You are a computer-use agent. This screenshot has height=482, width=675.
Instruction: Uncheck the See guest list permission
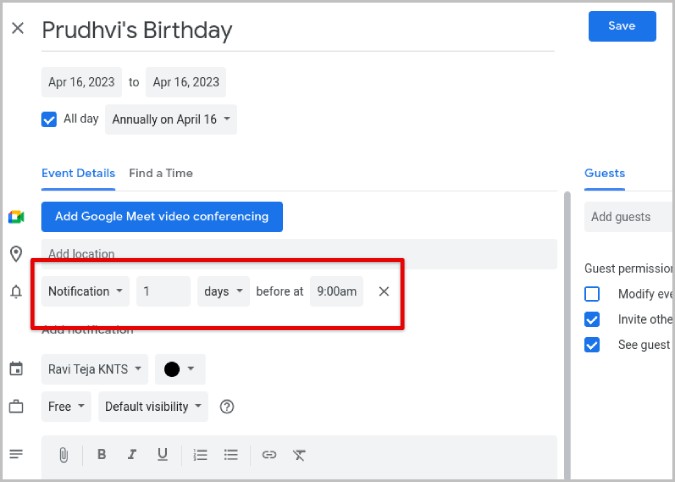tap(592, 345)
